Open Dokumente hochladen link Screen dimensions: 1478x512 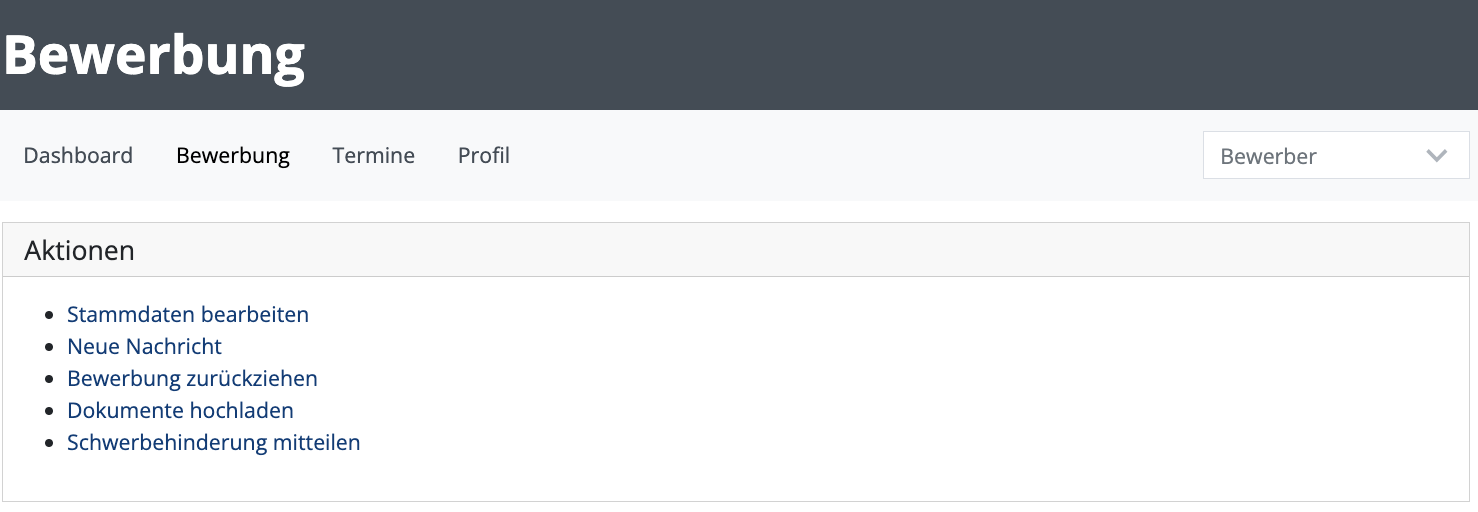point(180,410)
